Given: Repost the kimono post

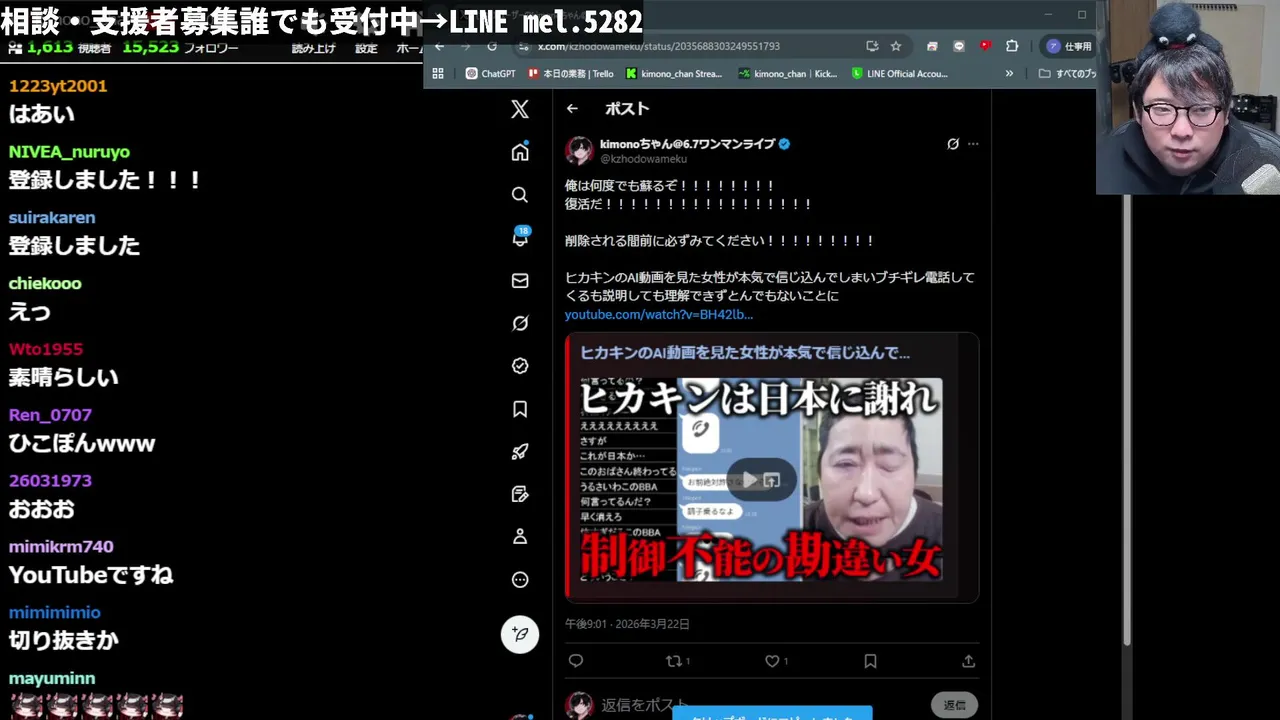Looking at the screenshot, I should tap(674, 661).
